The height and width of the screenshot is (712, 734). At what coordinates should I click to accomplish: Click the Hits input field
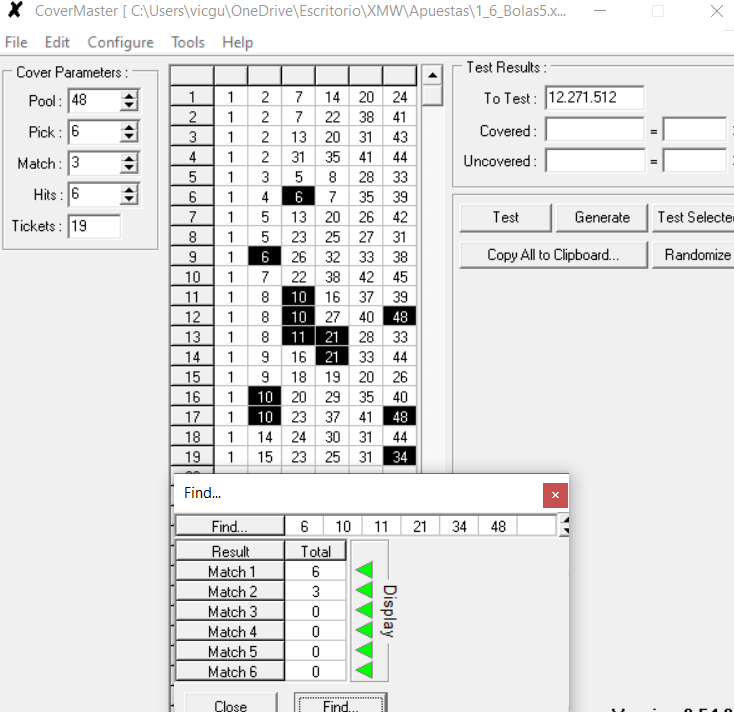(x=94, y=194)
